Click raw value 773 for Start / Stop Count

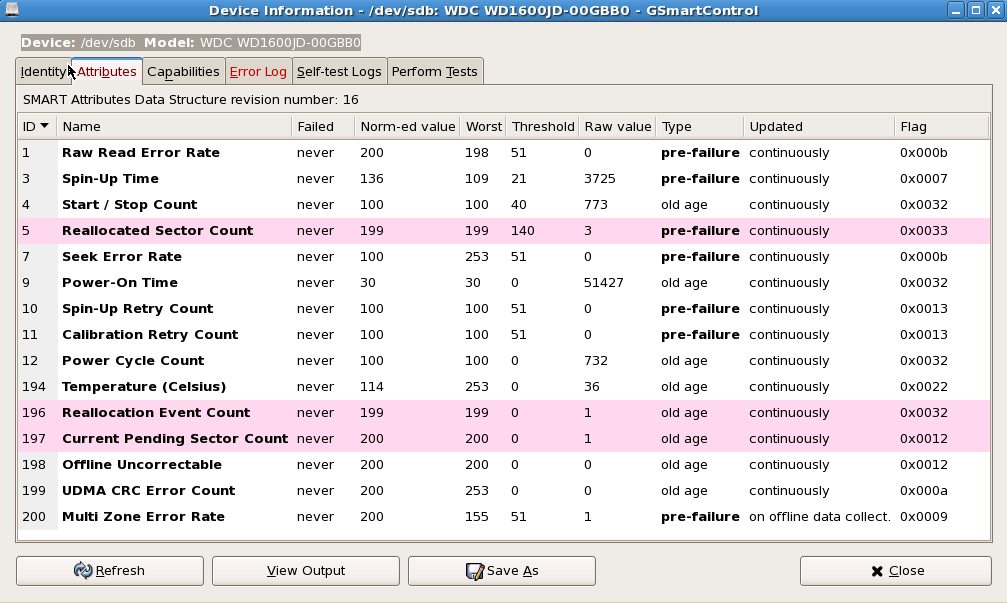(596, 205)
